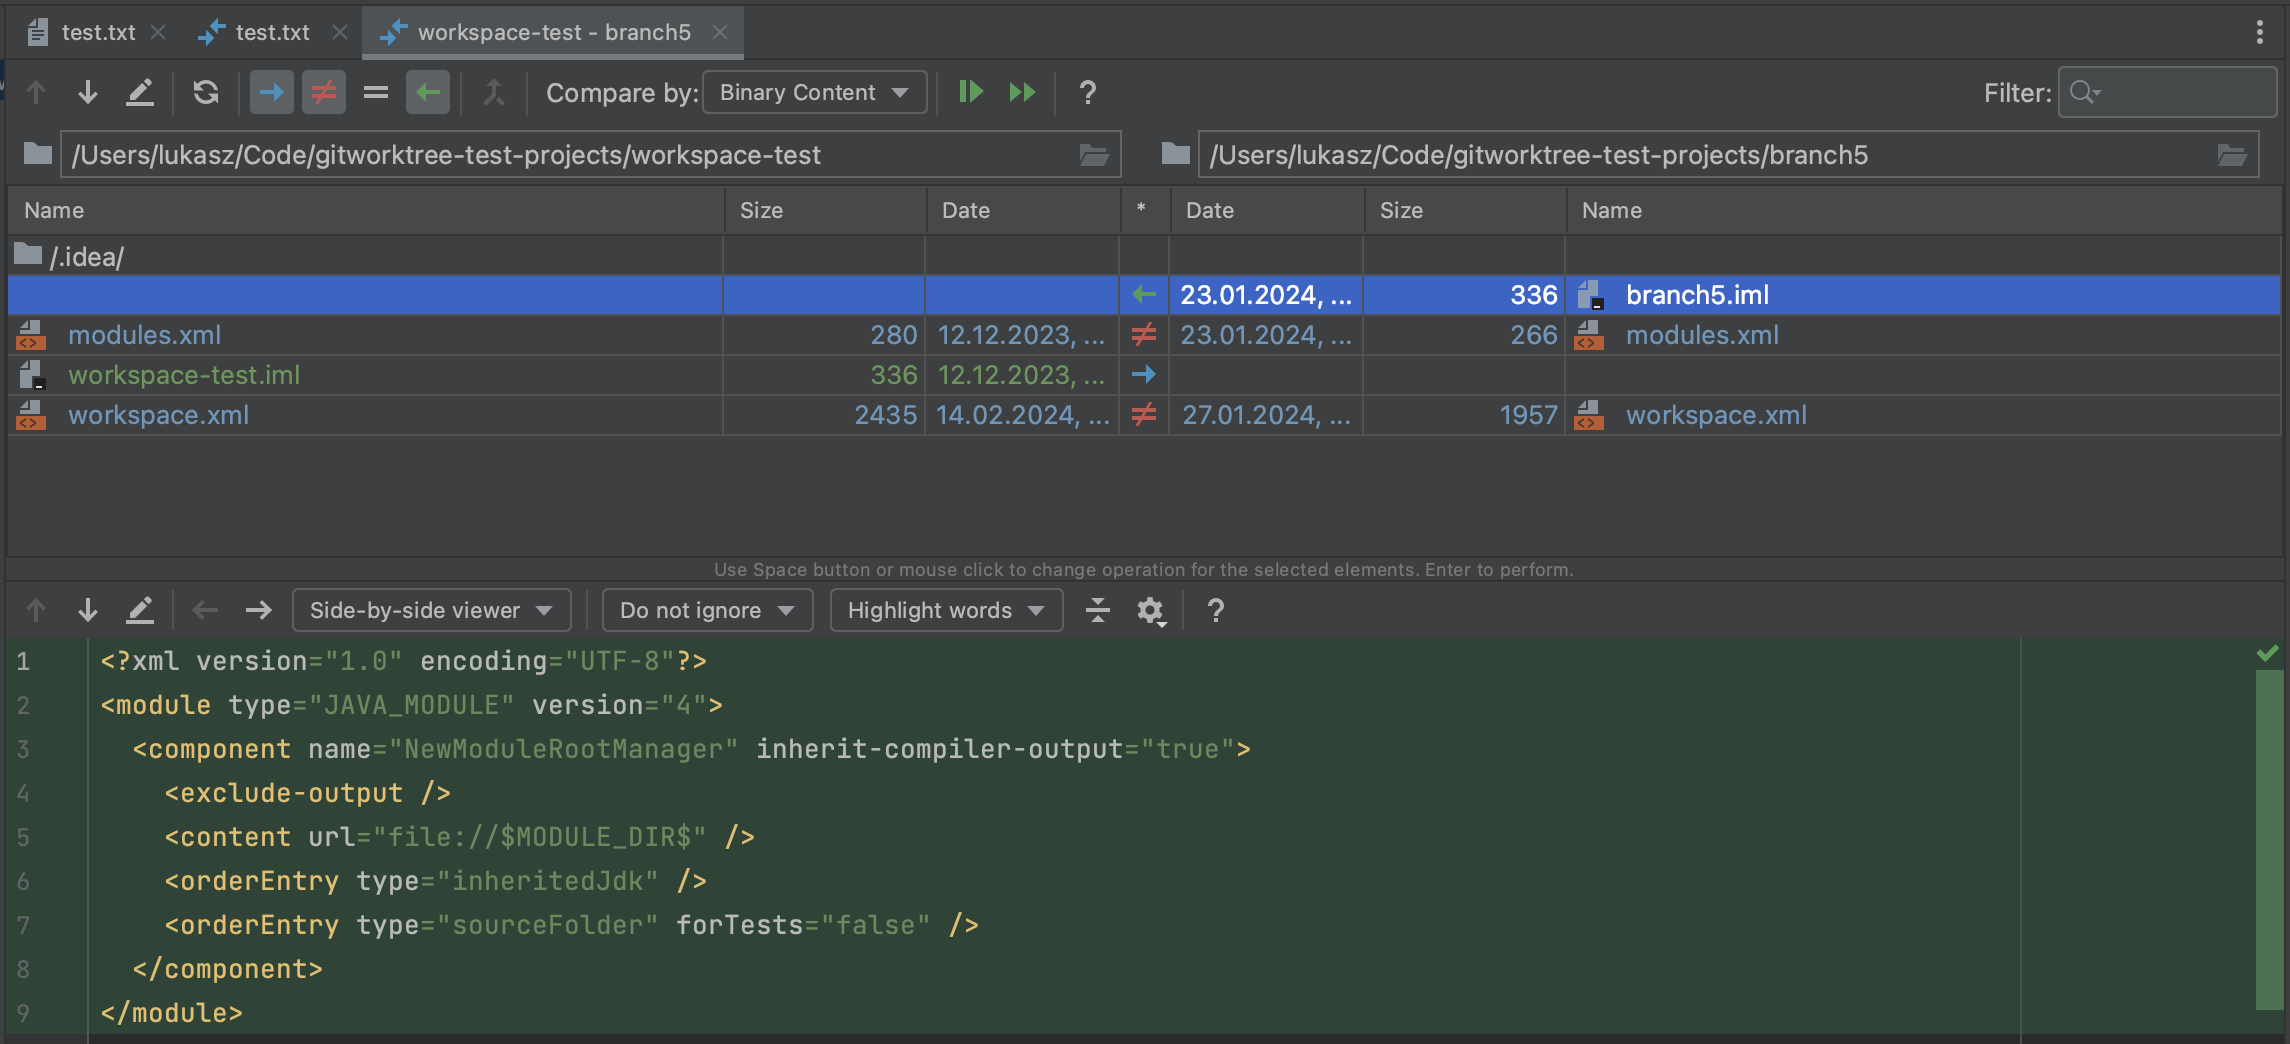
Task: Click Synchronize All double-arrow icon
Action: 1022,93
